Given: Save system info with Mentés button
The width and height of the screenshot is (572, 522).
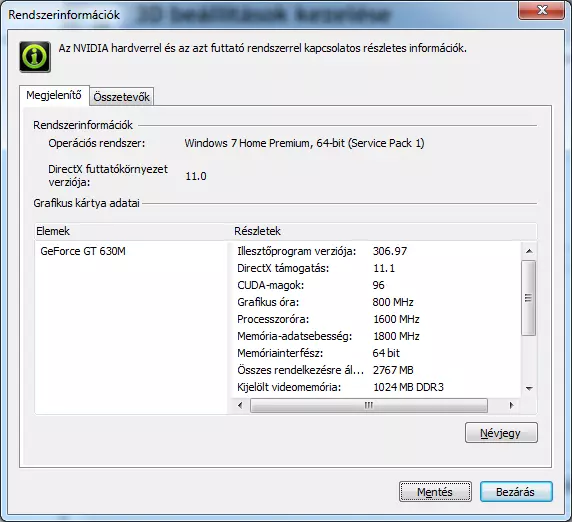Looking at the screenshot, I should pos(435,492).
